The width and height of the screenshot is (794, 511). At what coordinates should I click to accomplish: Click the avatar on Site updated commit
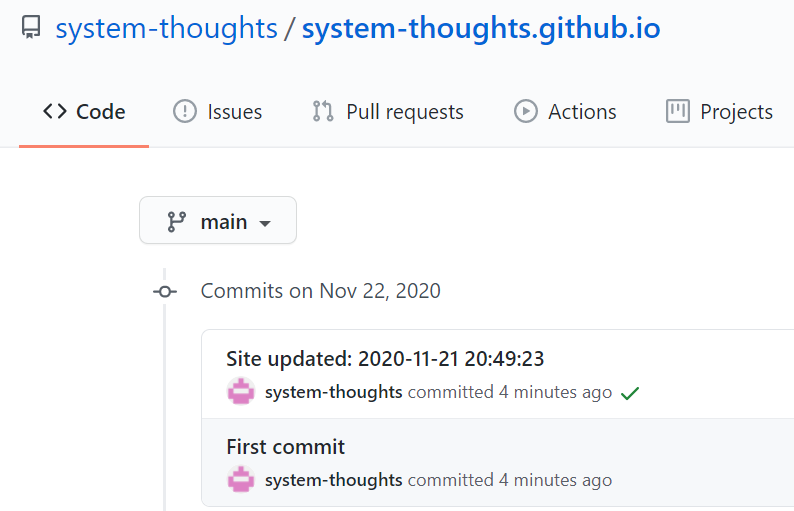click(x=241, y=391)
